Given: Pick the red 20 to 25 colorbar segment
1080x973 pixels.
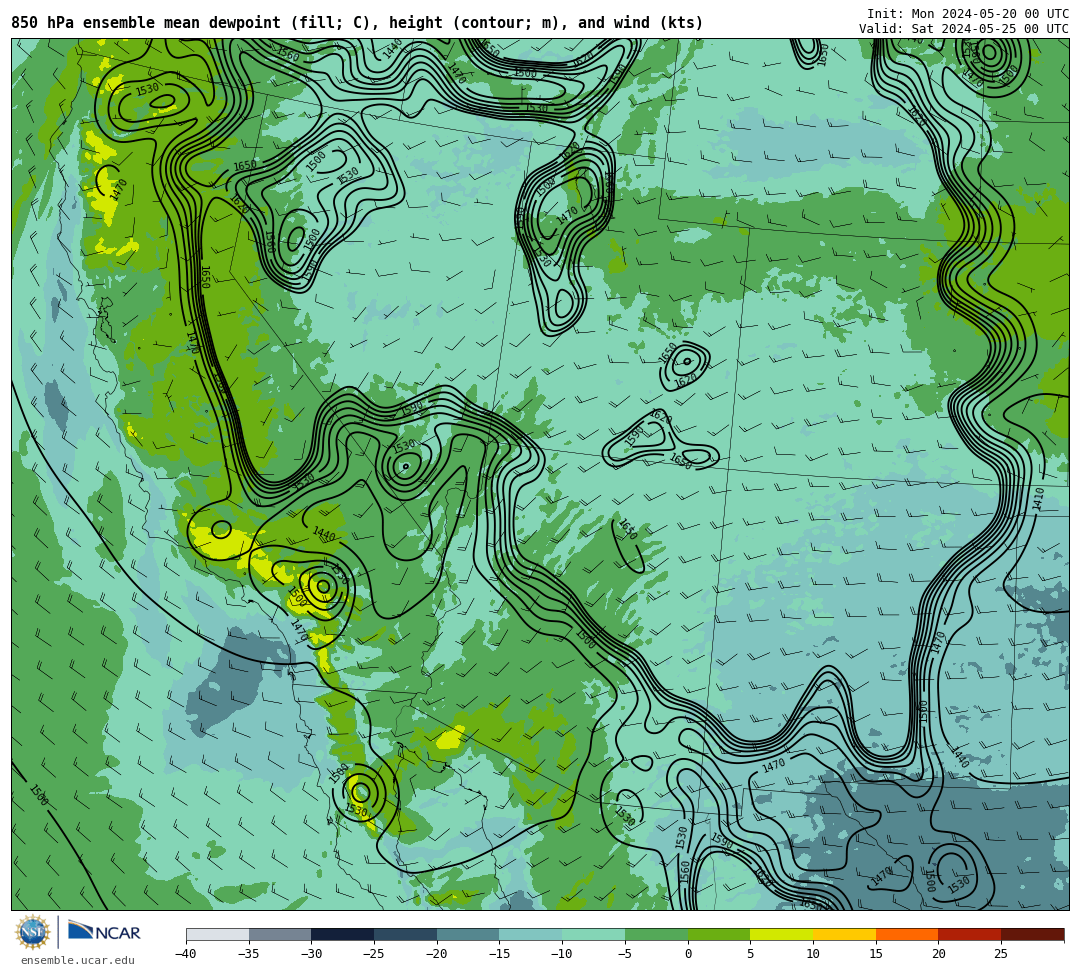Looking at the screenshot, I should [970, 934].
